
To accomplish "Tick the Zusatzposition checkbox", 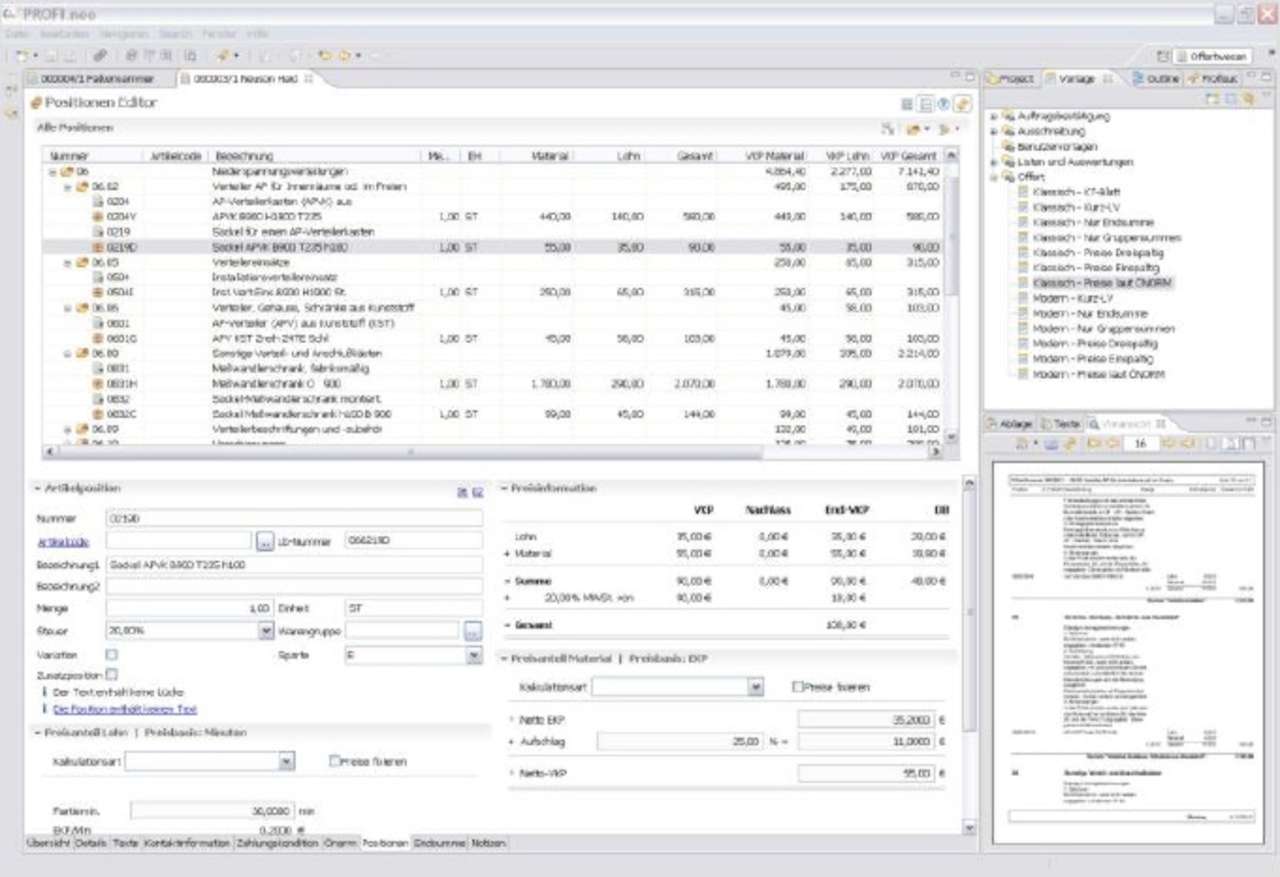I will pos(111,675).
